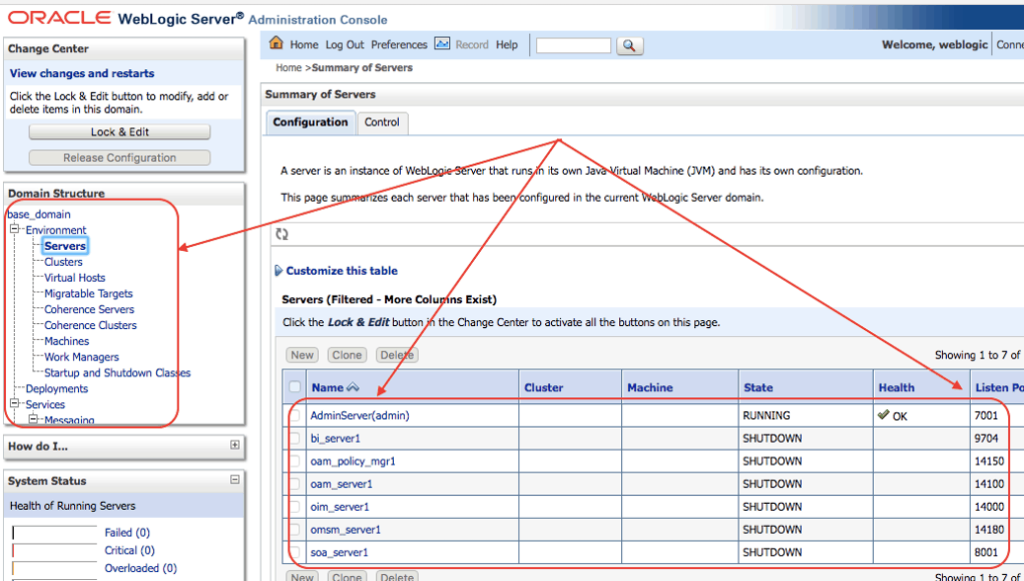
Task: Open Help from toolbar
Action: 507,44
